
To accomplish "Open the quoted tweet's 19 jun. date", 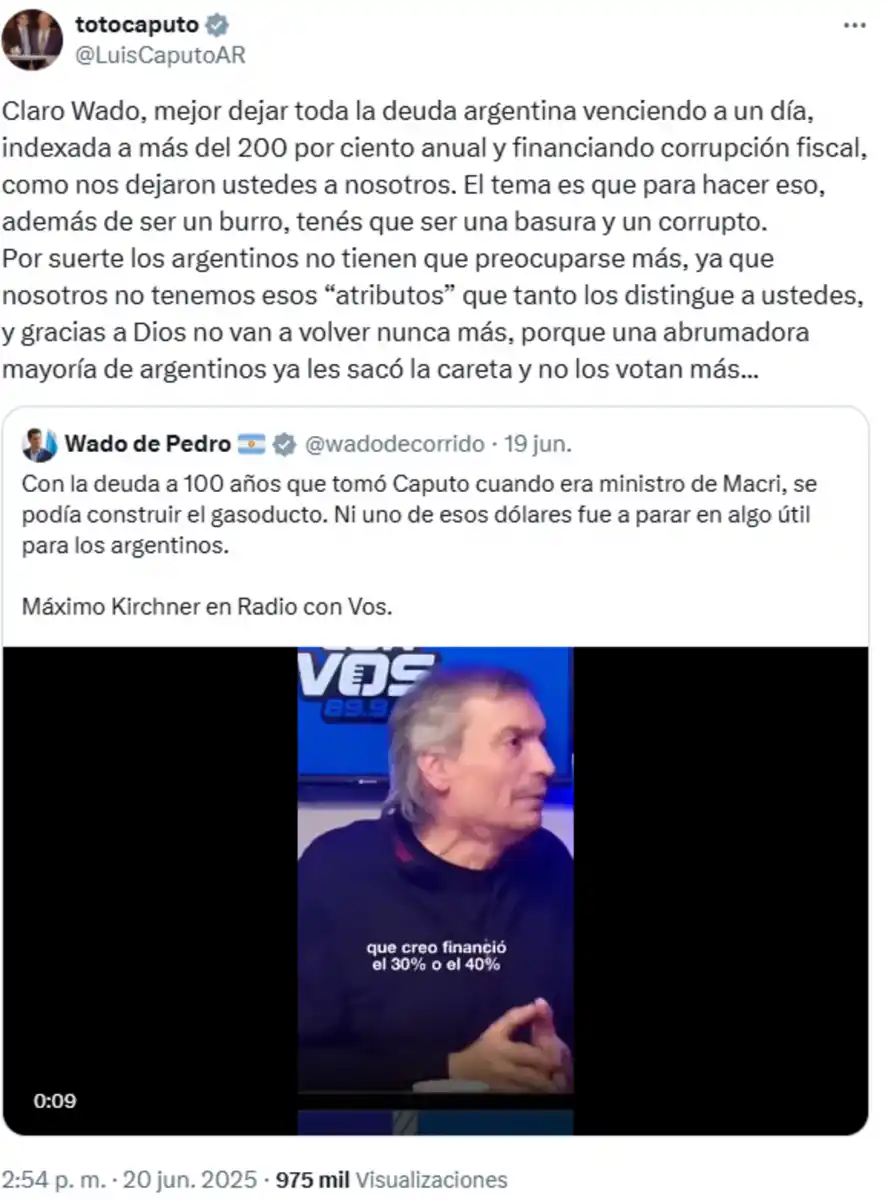I will pyautogui.click(x=537, y=443).
